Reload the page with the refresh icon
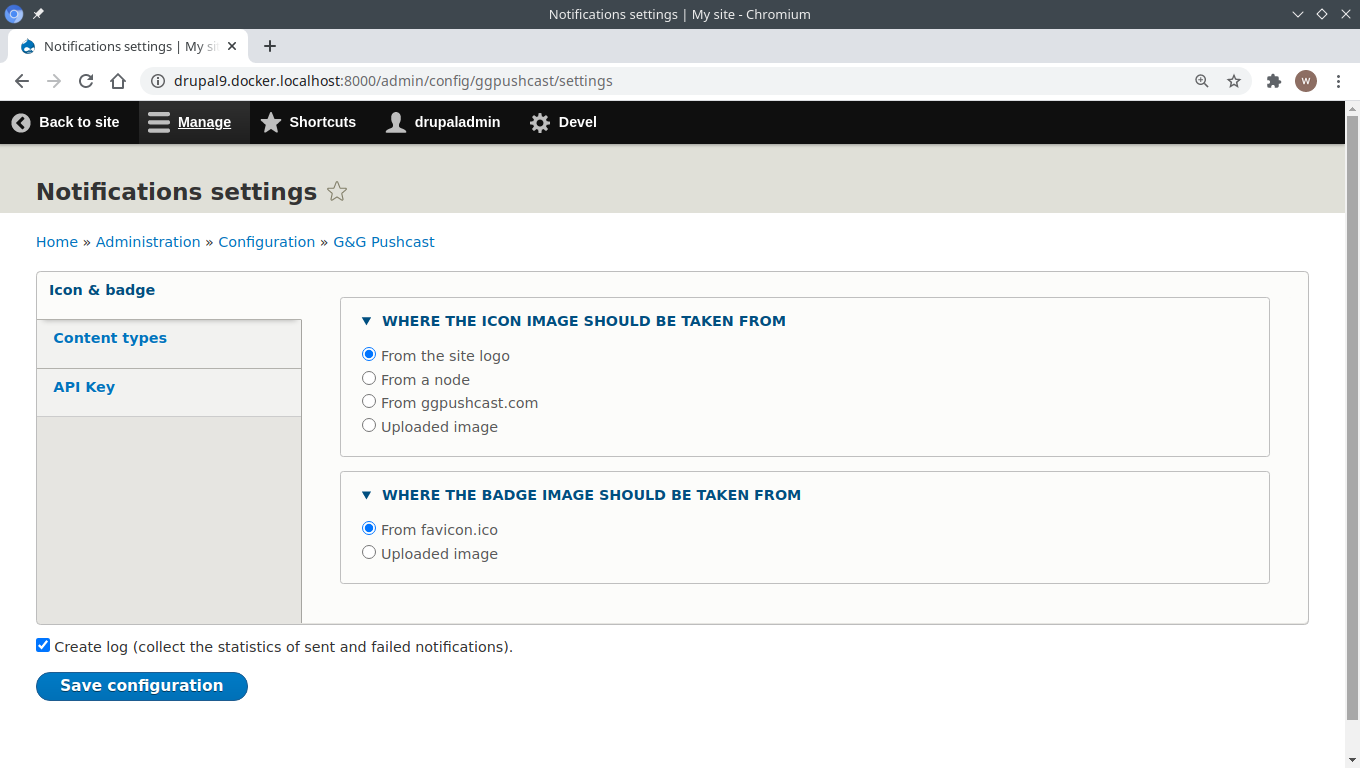Image resolution: width=1360 pixels, height=768 pixels. pos(85,81)
